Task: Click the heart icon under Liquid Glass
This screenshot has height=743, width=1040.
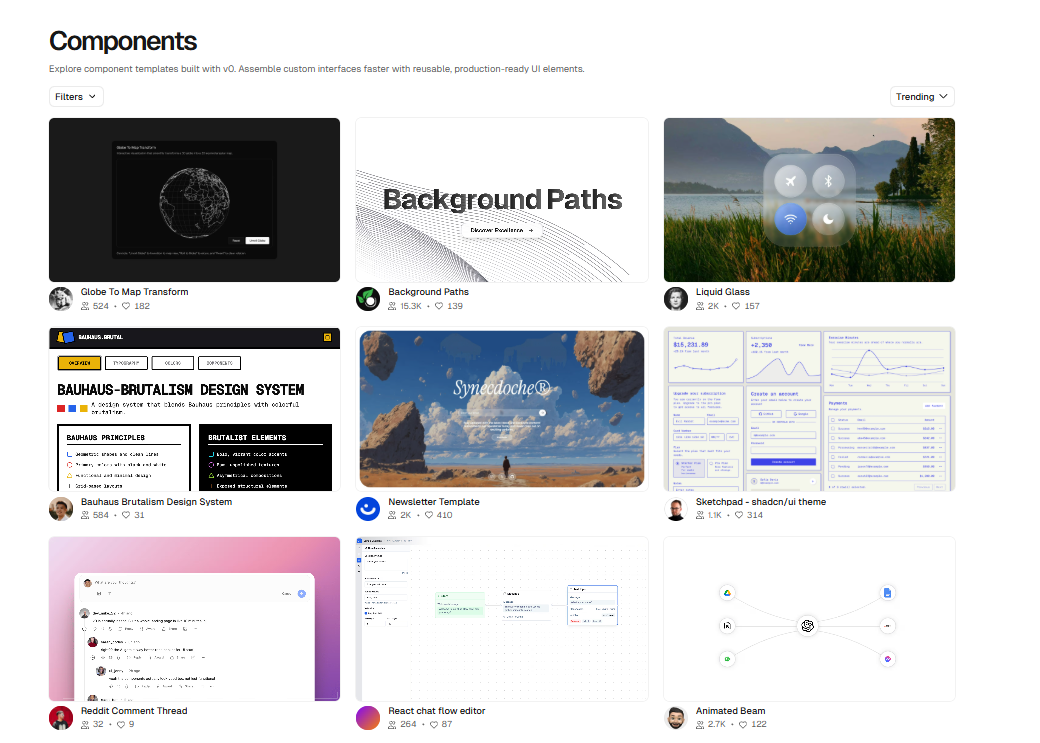Action: (736, 306)
